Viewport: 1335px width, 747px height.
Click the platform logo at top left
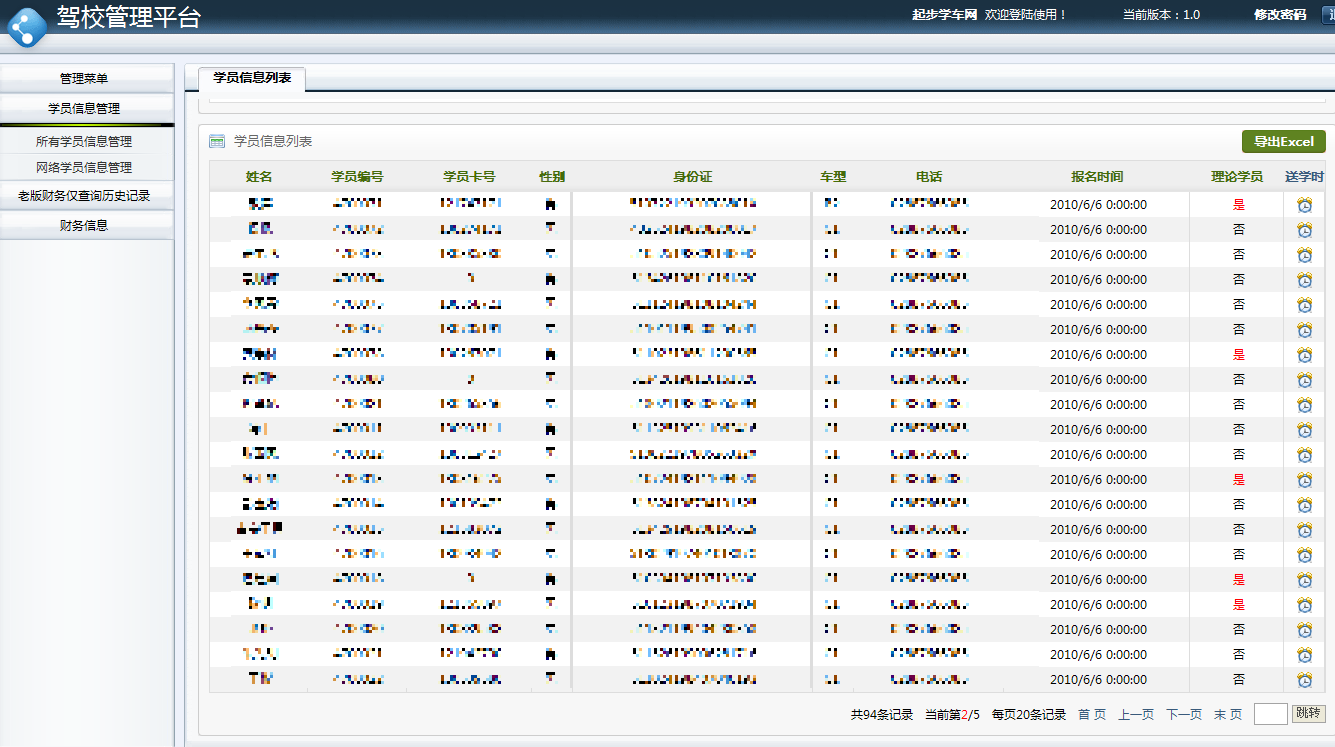click(26, 27)
